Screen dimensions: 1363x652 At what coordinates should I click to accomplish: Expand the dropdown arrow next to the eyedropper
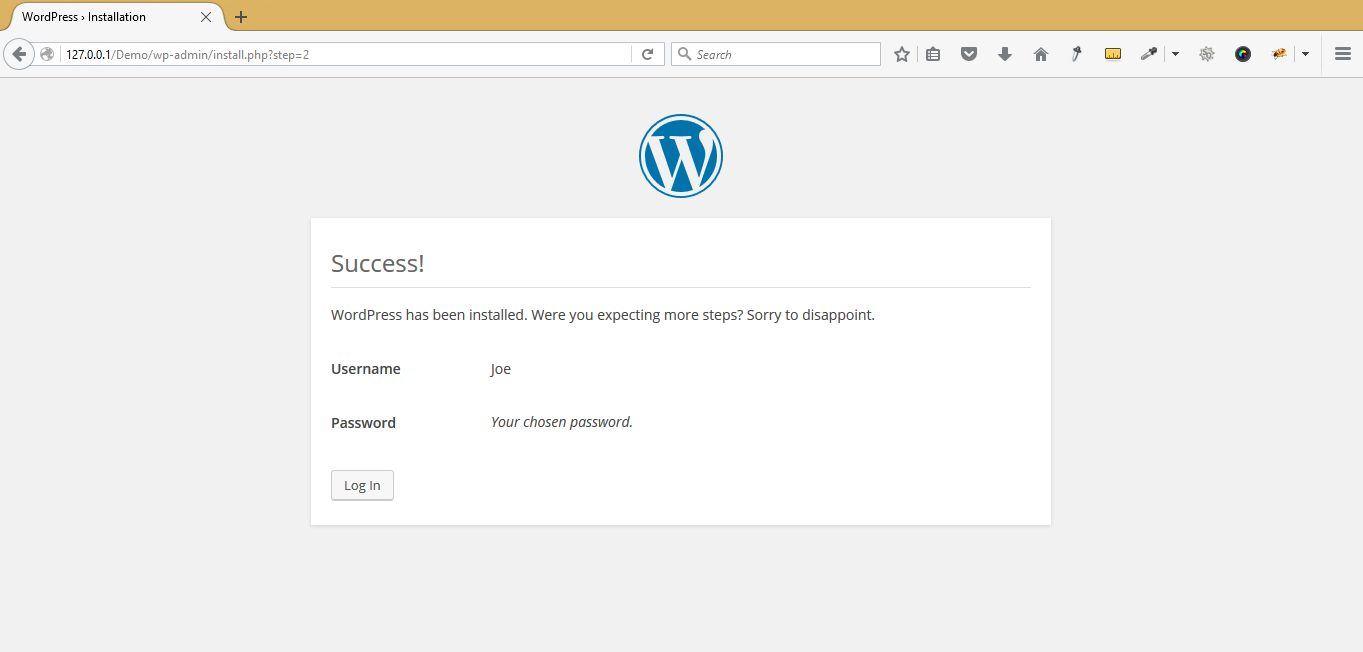tap(1174, 53)
